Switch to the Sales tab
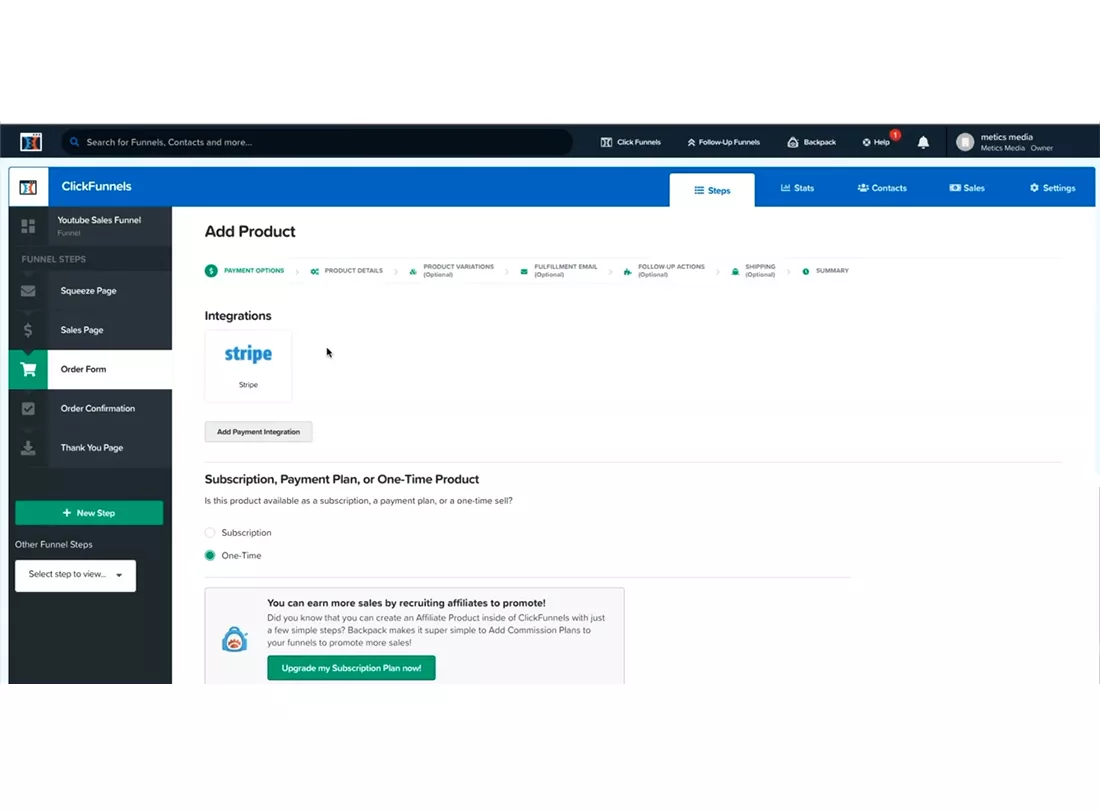 (967, 188)
